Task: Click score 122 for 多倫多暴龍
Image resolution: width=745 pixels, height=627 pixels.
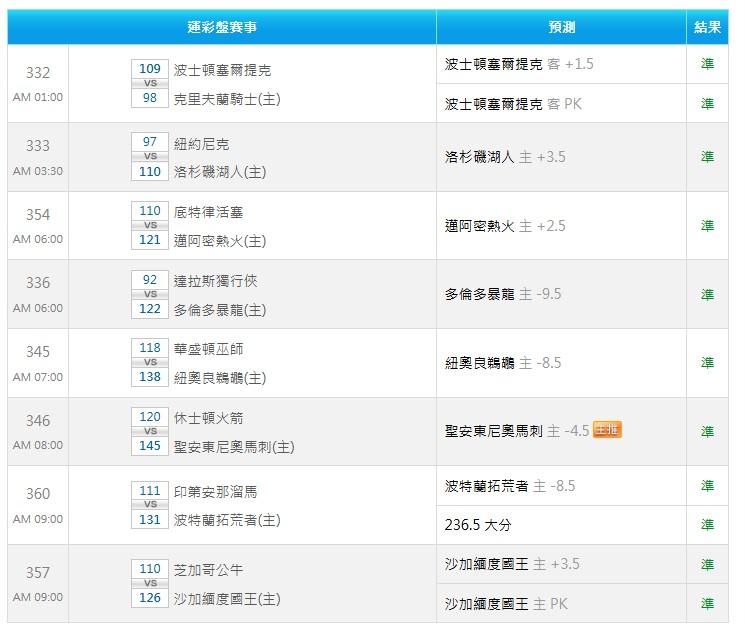Action: (x=150, y=309)
